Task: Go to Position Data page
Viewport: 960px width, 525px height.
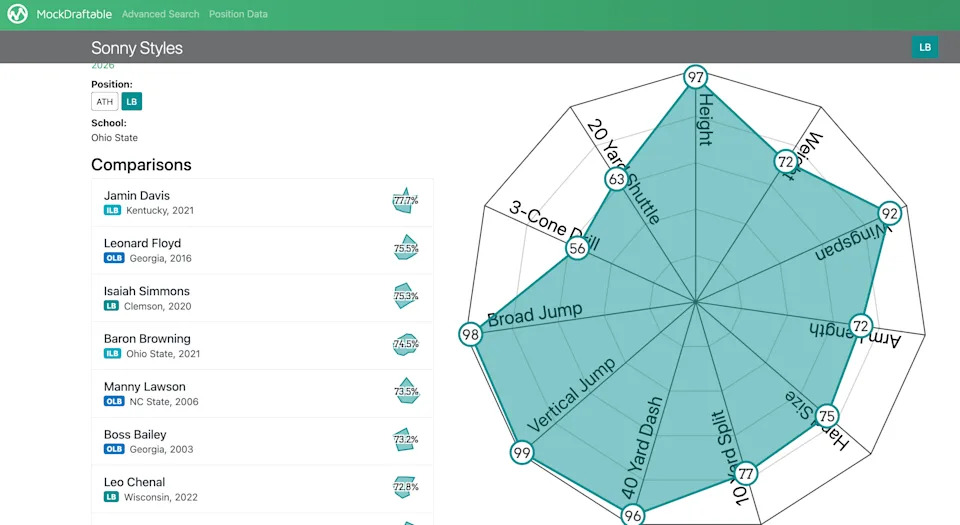Action: coord(238,15)
